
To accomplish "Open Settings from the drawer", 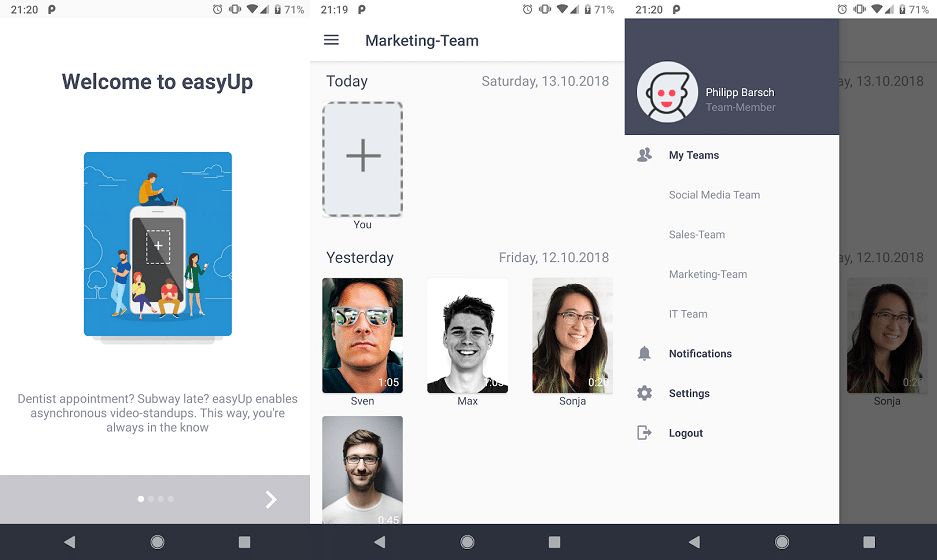I will 689,393.
